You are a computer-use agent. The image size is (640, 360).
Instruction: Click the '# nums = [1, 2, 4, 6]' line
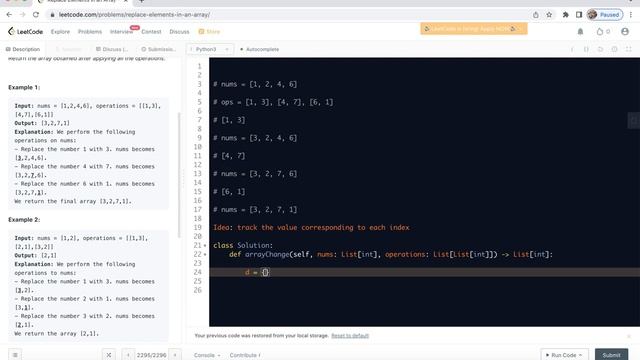(x=255, y=84)
